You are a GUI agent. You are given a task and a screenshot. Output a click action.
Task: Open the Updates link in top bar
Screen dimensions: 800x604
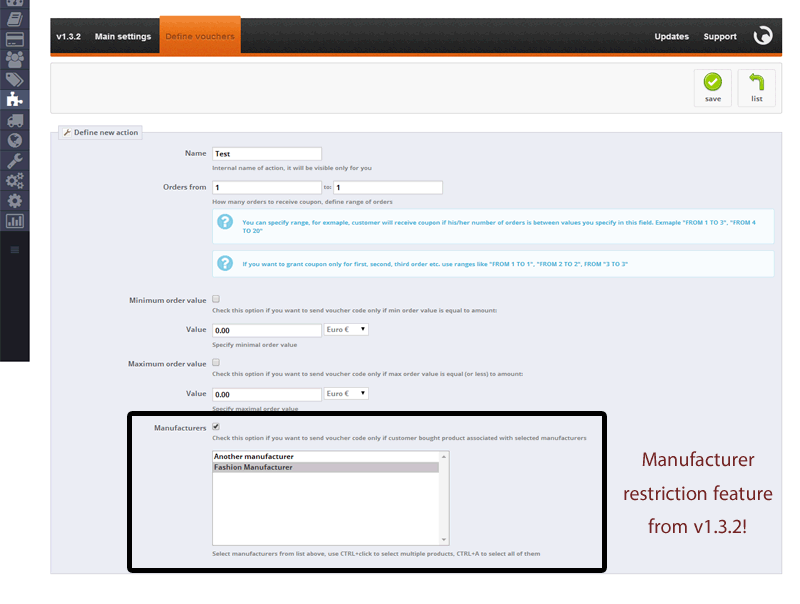tap(671, 36)
